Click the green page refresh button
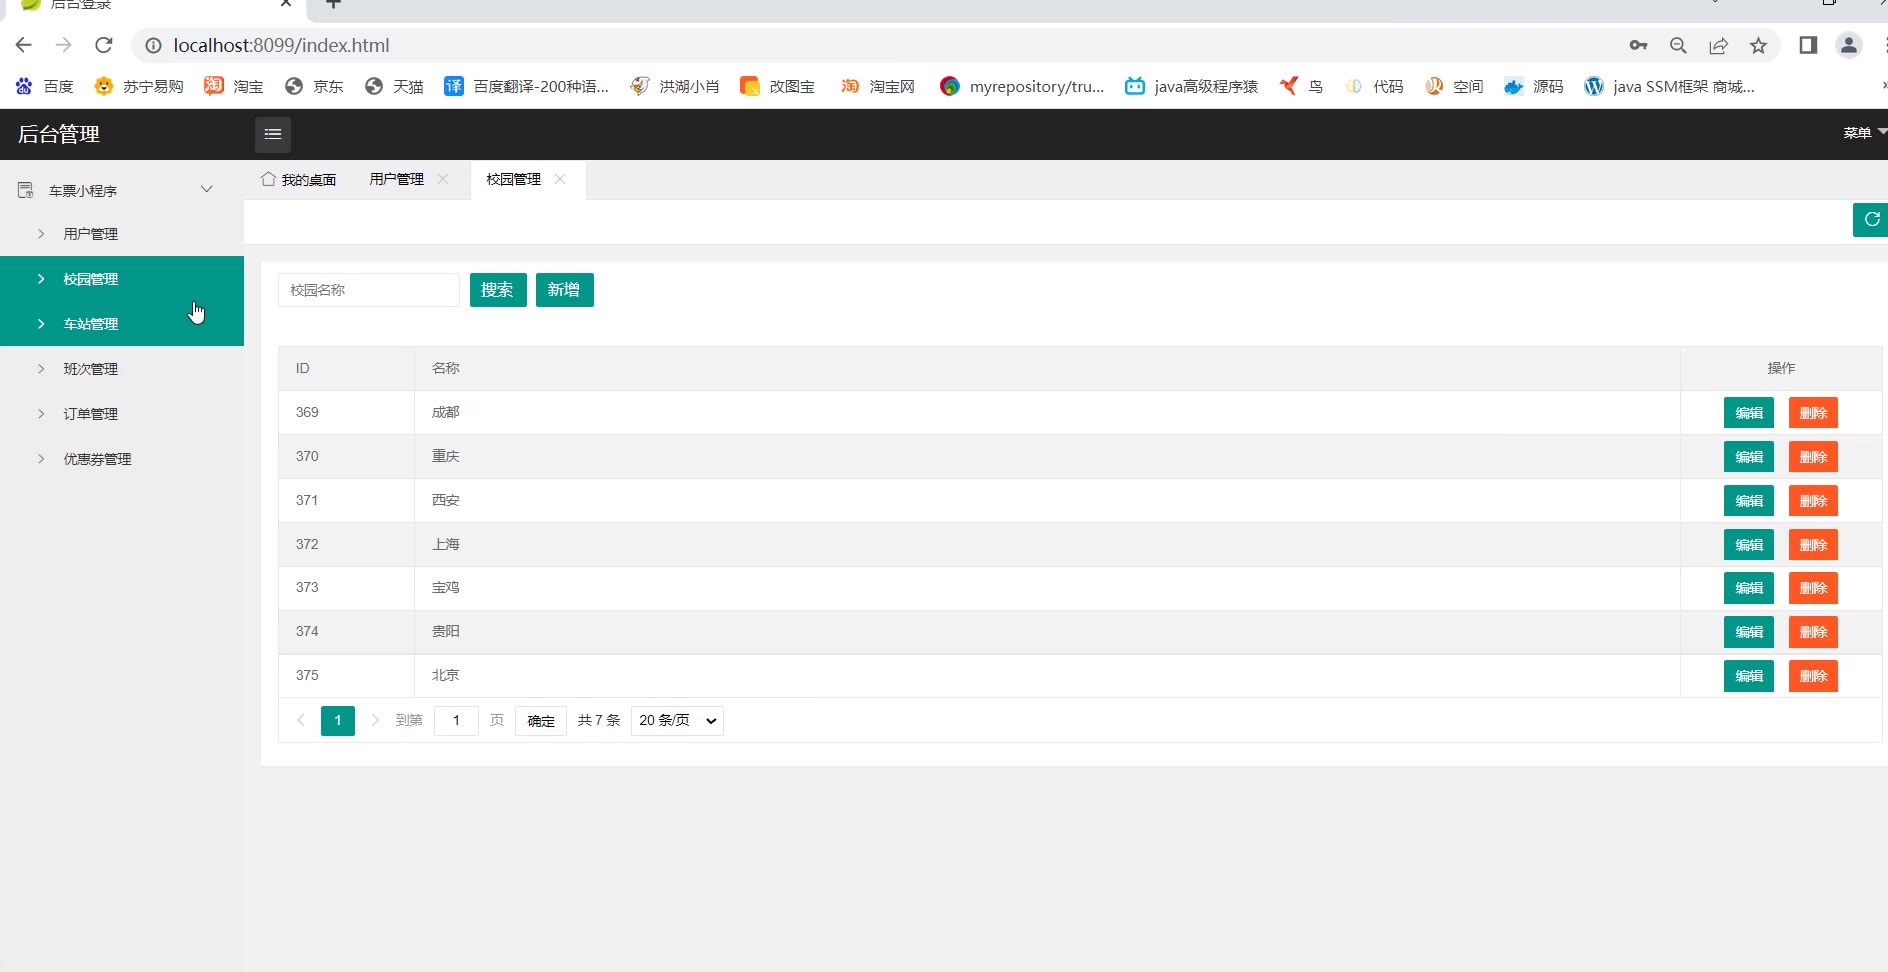This screenshot has height=972, width=1888. tap(1870, 219)
